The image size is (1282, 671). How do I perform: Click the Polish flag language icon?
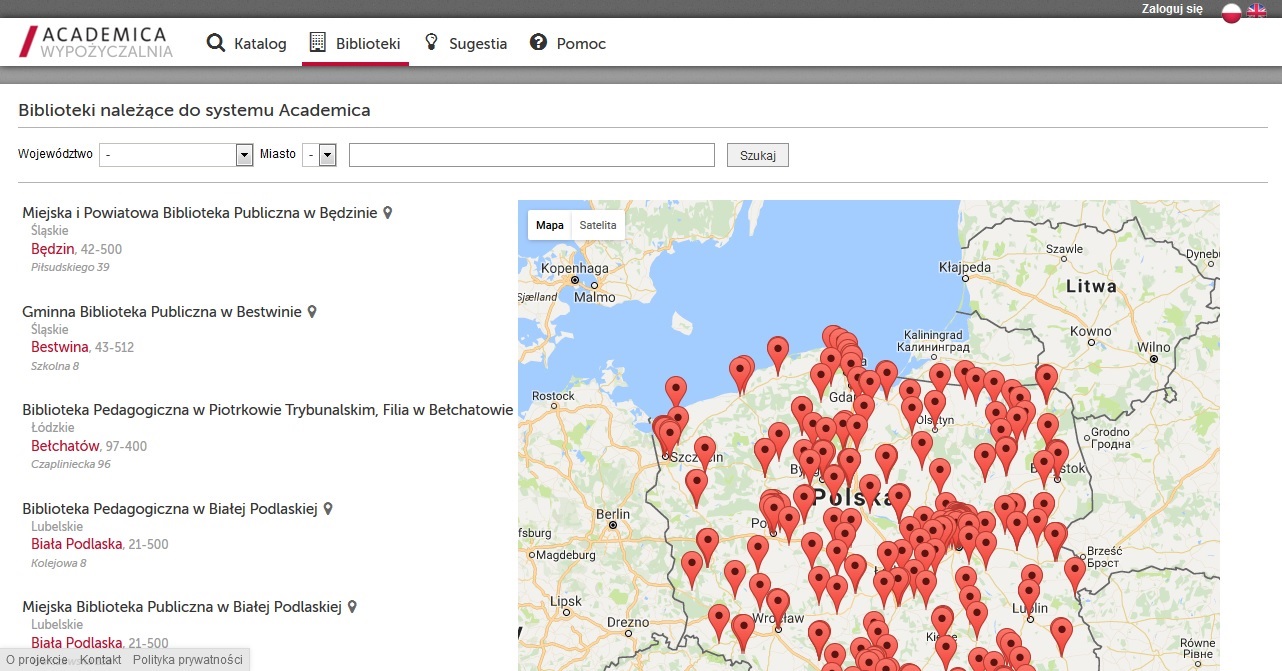tap(1232, 12)
